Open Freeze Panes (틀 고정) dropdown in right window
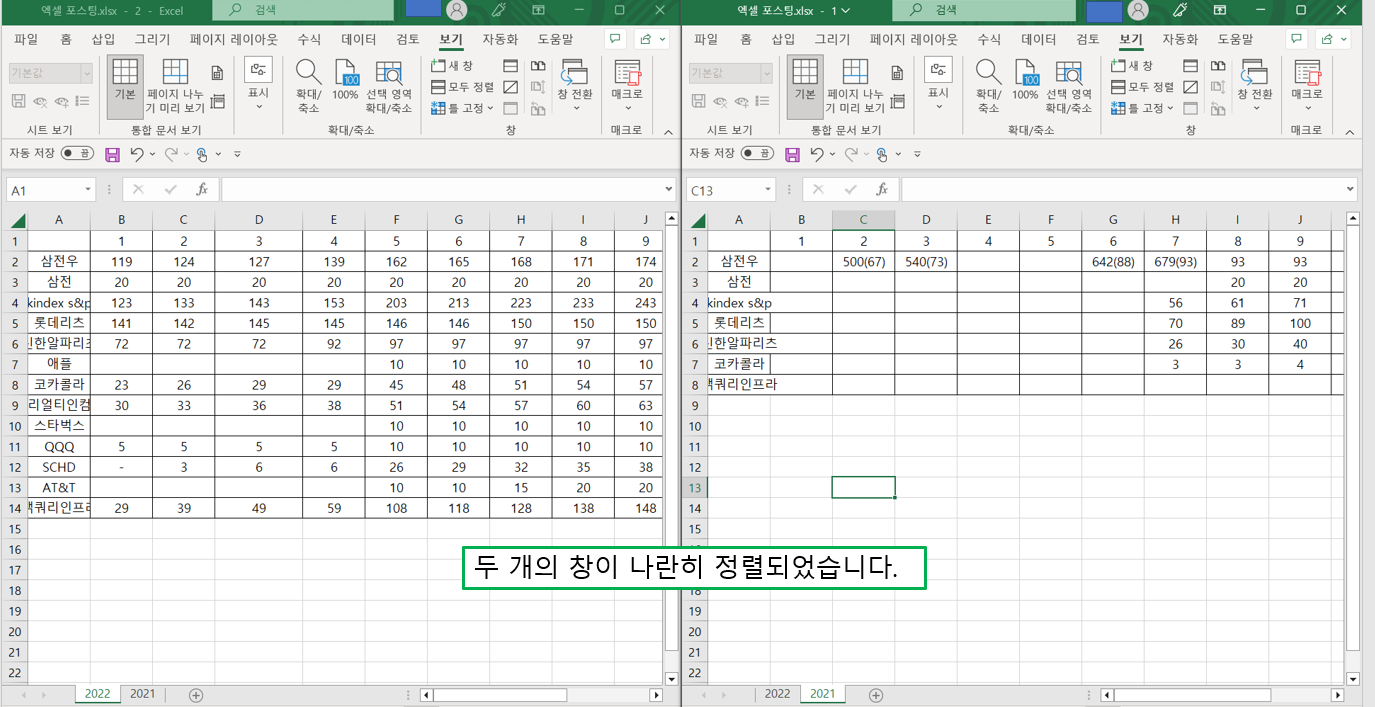Viewport: 1375px width, 707px height. pos(1143,108)
